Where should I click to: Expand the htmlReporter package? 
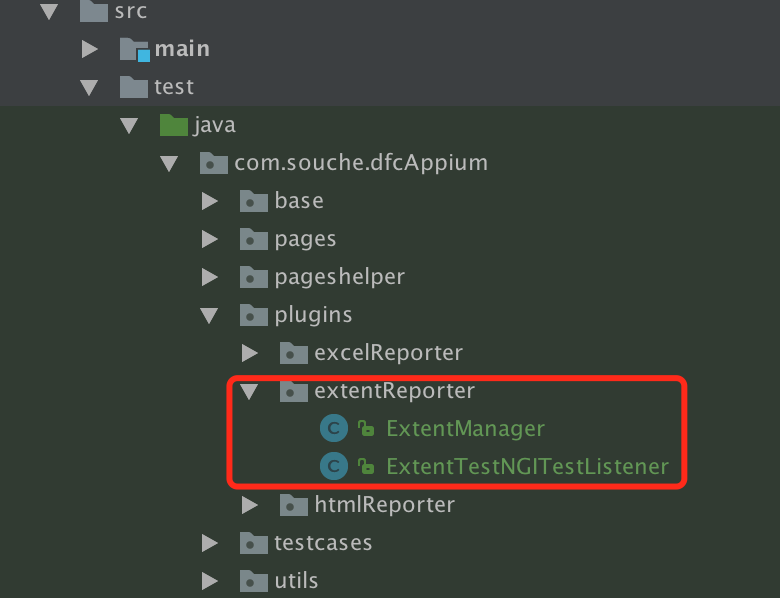coord(249,505)
